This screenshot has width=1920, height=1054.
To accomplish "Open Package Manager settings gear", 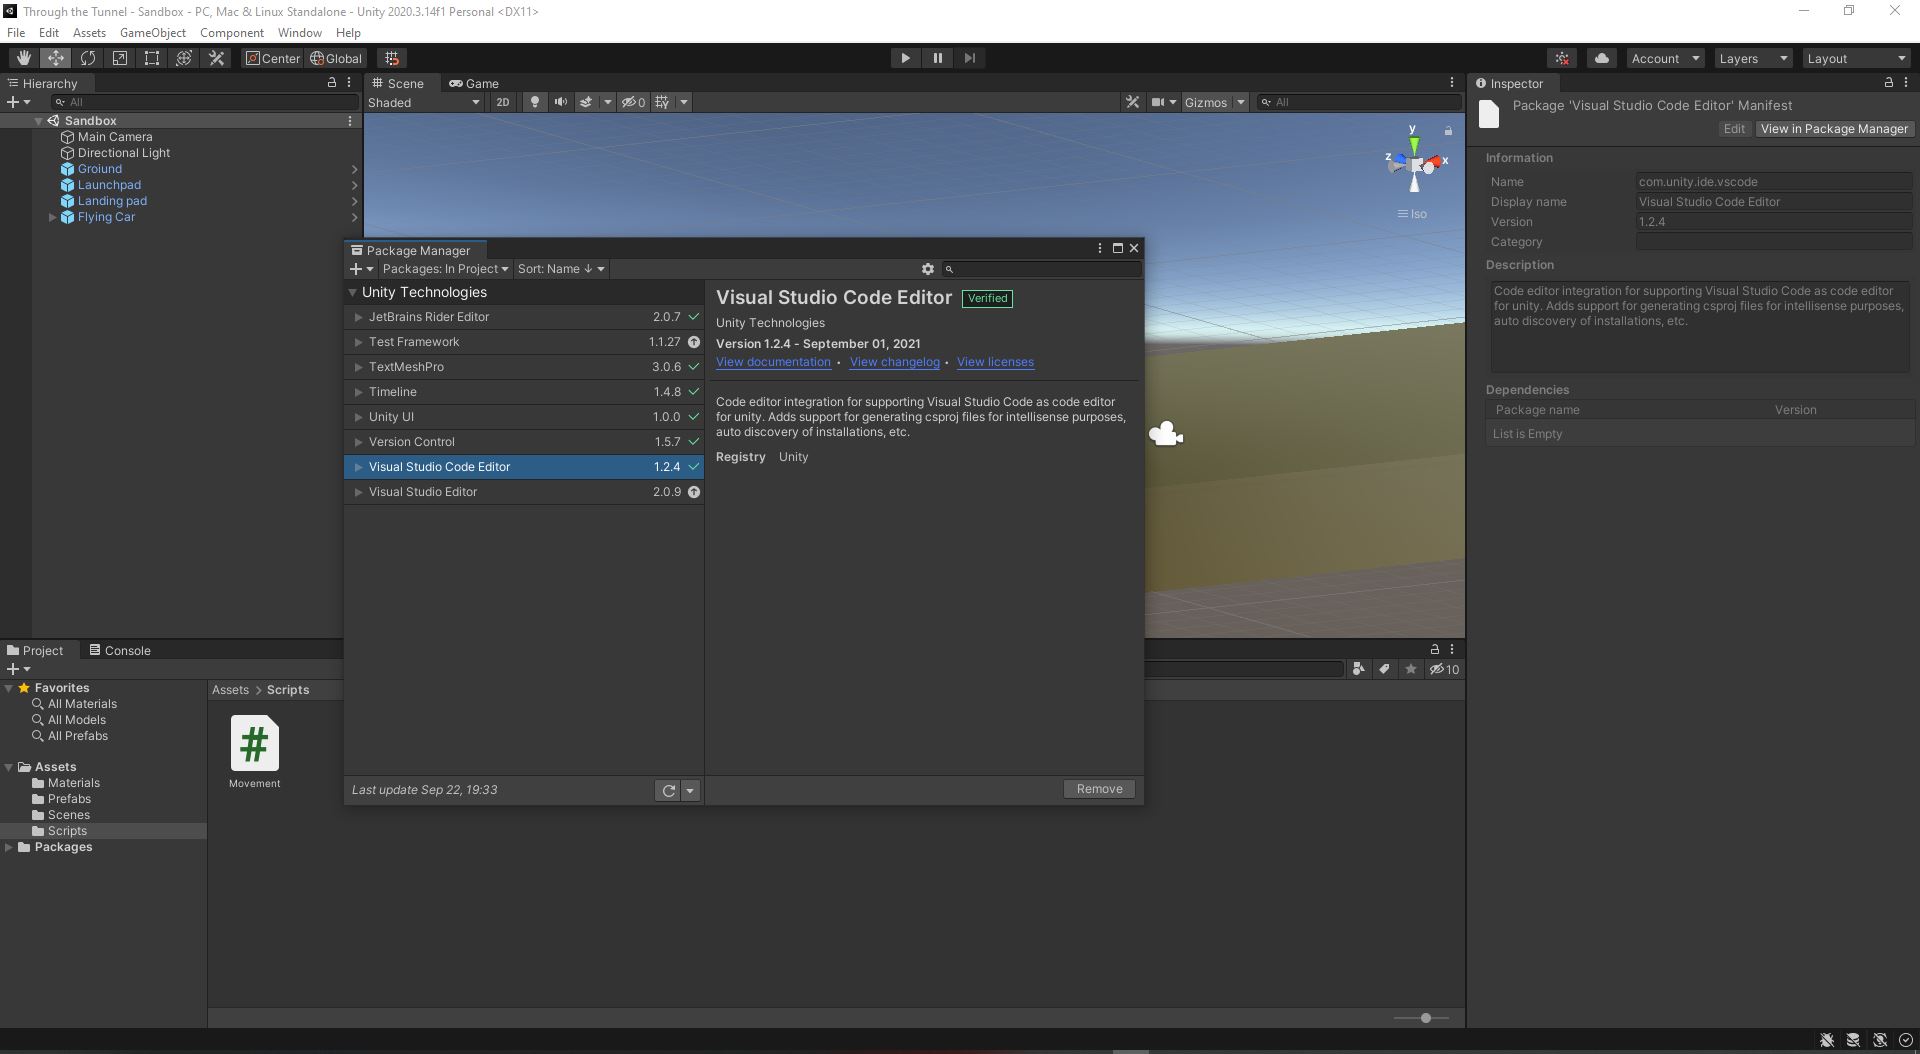I will click(927, 269).
